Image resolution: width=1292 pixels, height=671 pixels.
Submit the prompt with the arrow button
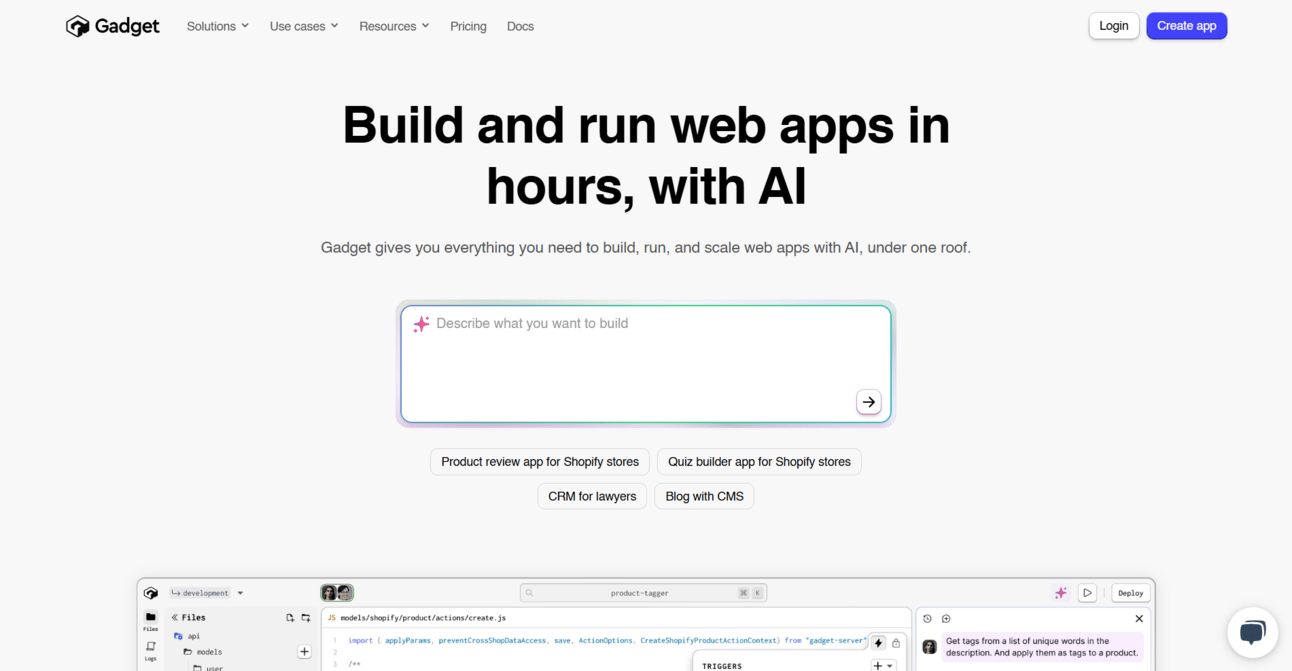[869, 402]
